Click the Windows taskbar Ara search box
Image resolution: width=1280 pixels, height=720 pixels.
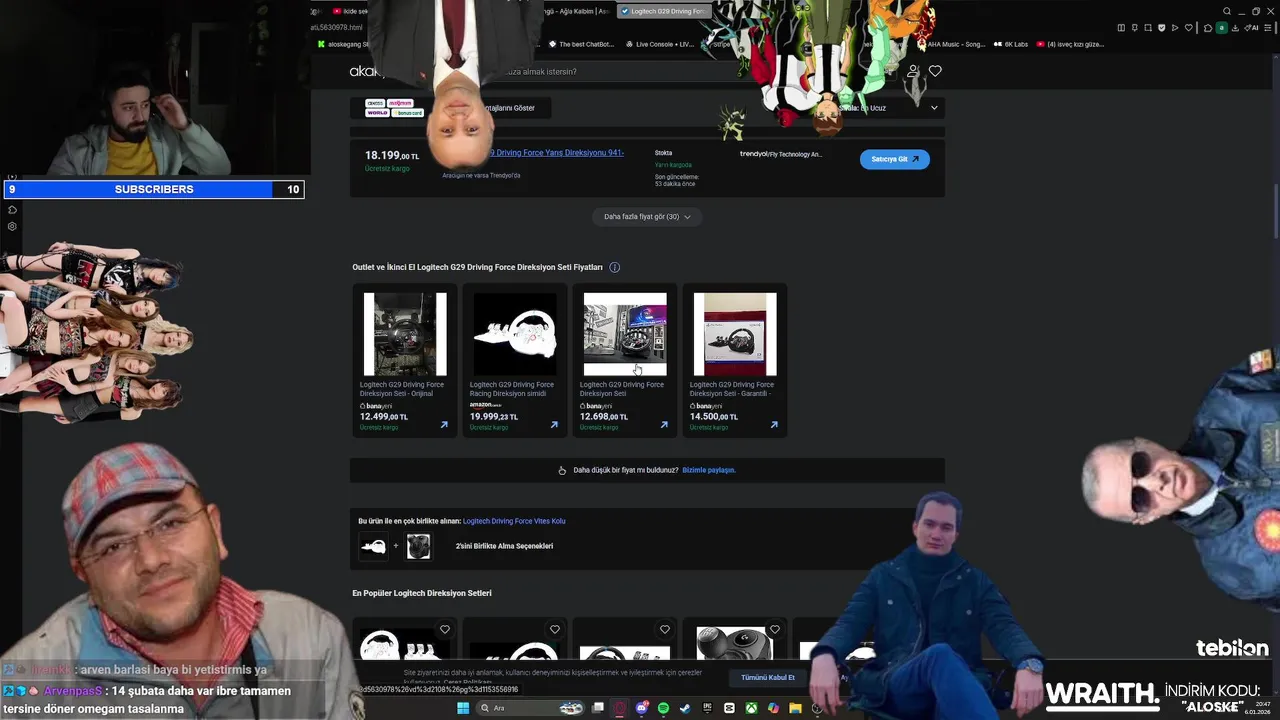530,708
